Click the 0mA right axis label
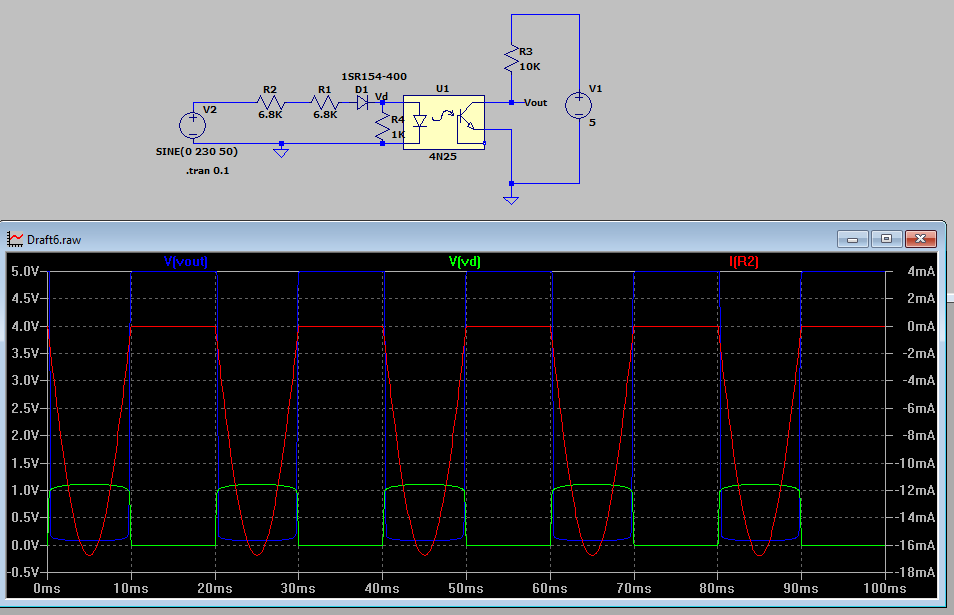The height and width of the screenshot is (615, 954). pos(921,326)
